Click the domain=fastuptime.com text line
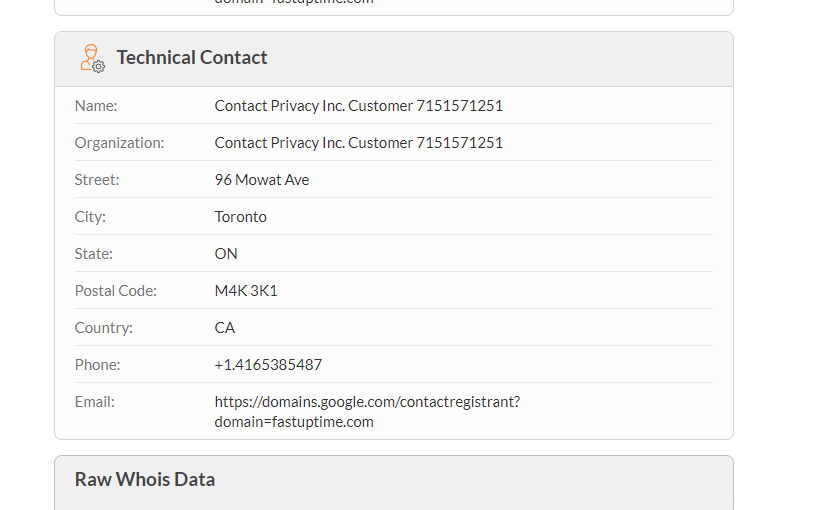 coord(294,422)
